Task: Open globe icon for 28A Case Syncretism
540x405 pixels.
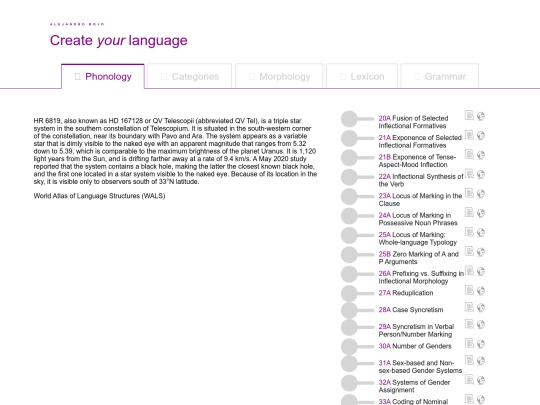Action: click(481, 308)
